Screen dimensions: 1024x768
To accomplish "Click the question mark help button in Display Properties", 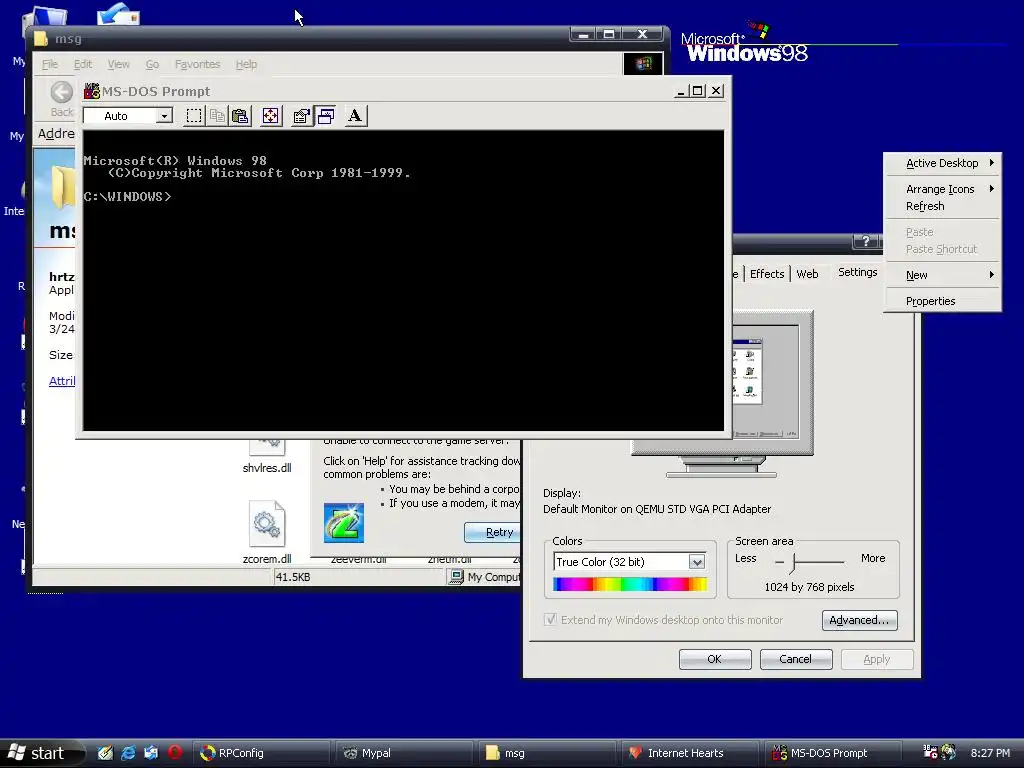I will coord(866,241).
